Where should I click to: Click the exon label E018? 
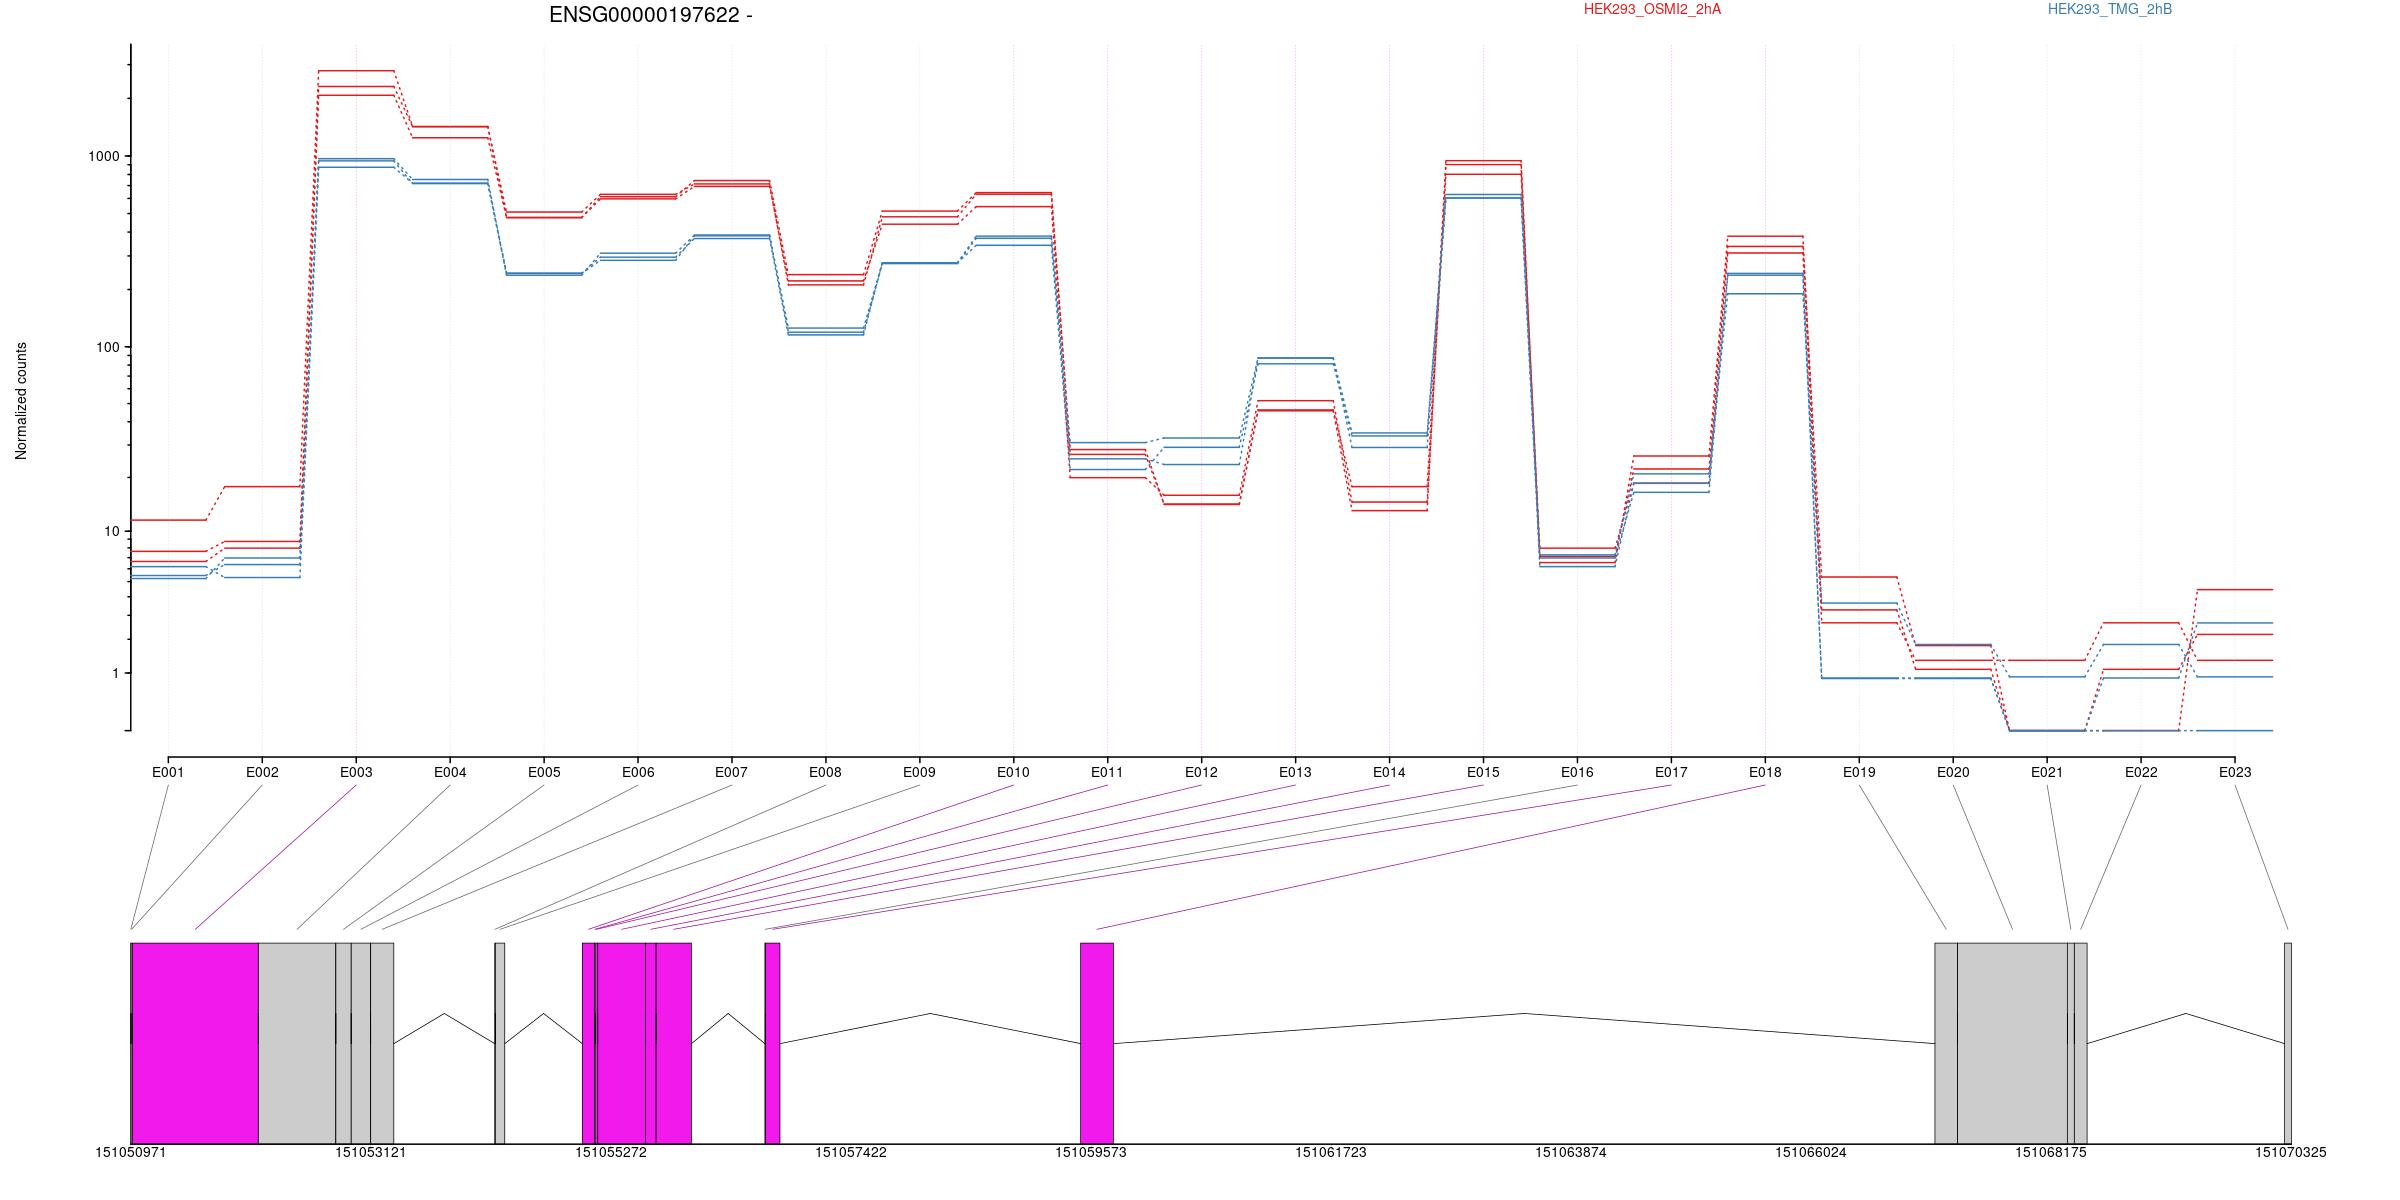(1765, 772)
